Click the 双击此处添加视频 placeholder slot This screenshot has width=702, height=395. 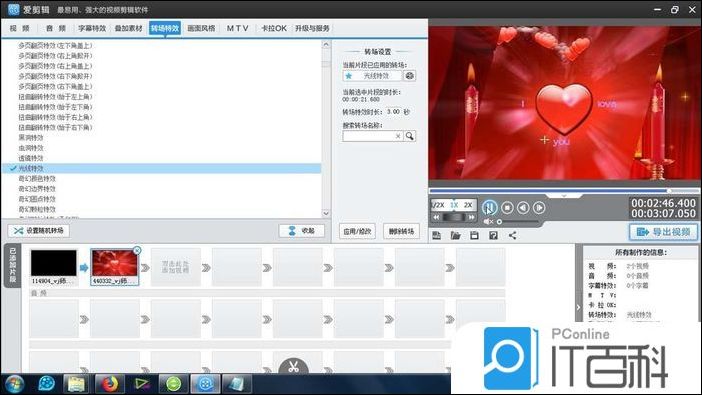pyautogui.click(x=176, y=267)
